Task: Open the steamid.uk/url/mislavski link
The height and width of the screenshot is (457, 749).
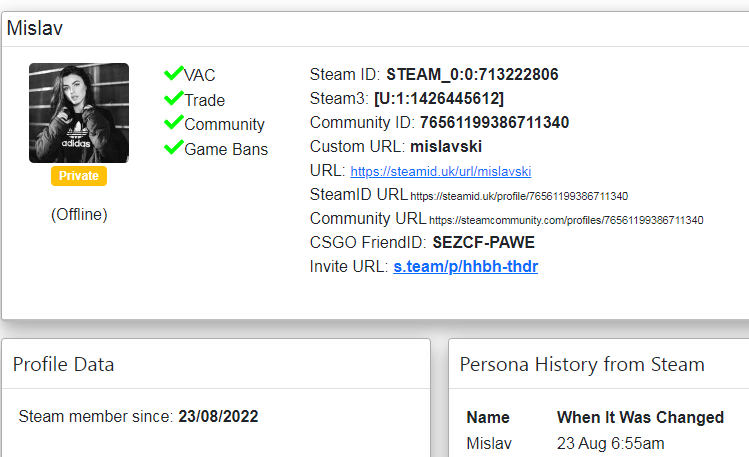Action: 440,171
